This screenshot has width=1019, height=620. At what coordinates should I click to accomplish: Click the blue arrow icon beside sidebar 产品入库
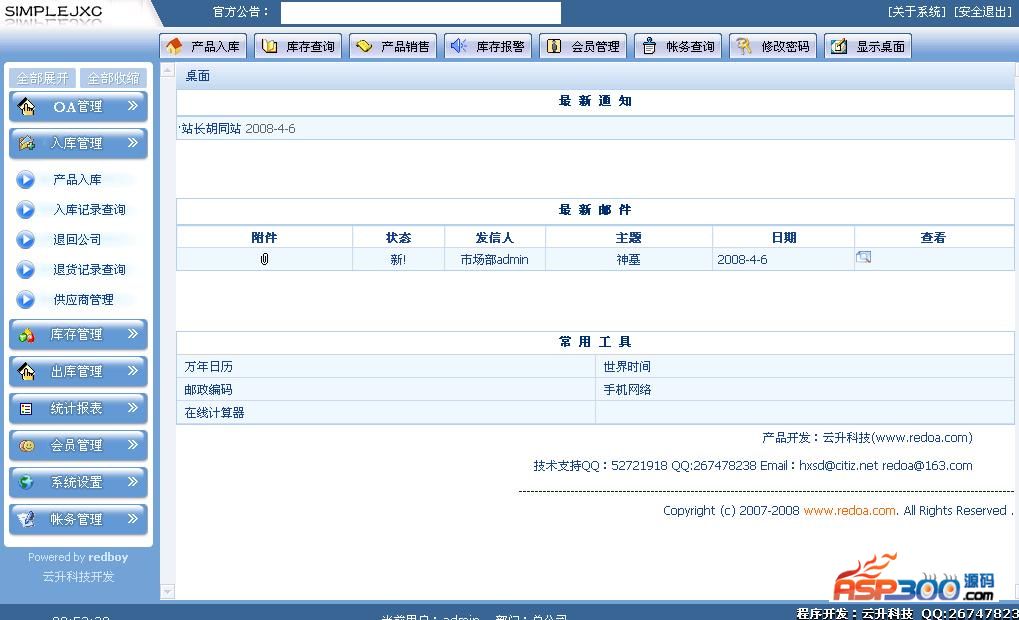[25, 179]
